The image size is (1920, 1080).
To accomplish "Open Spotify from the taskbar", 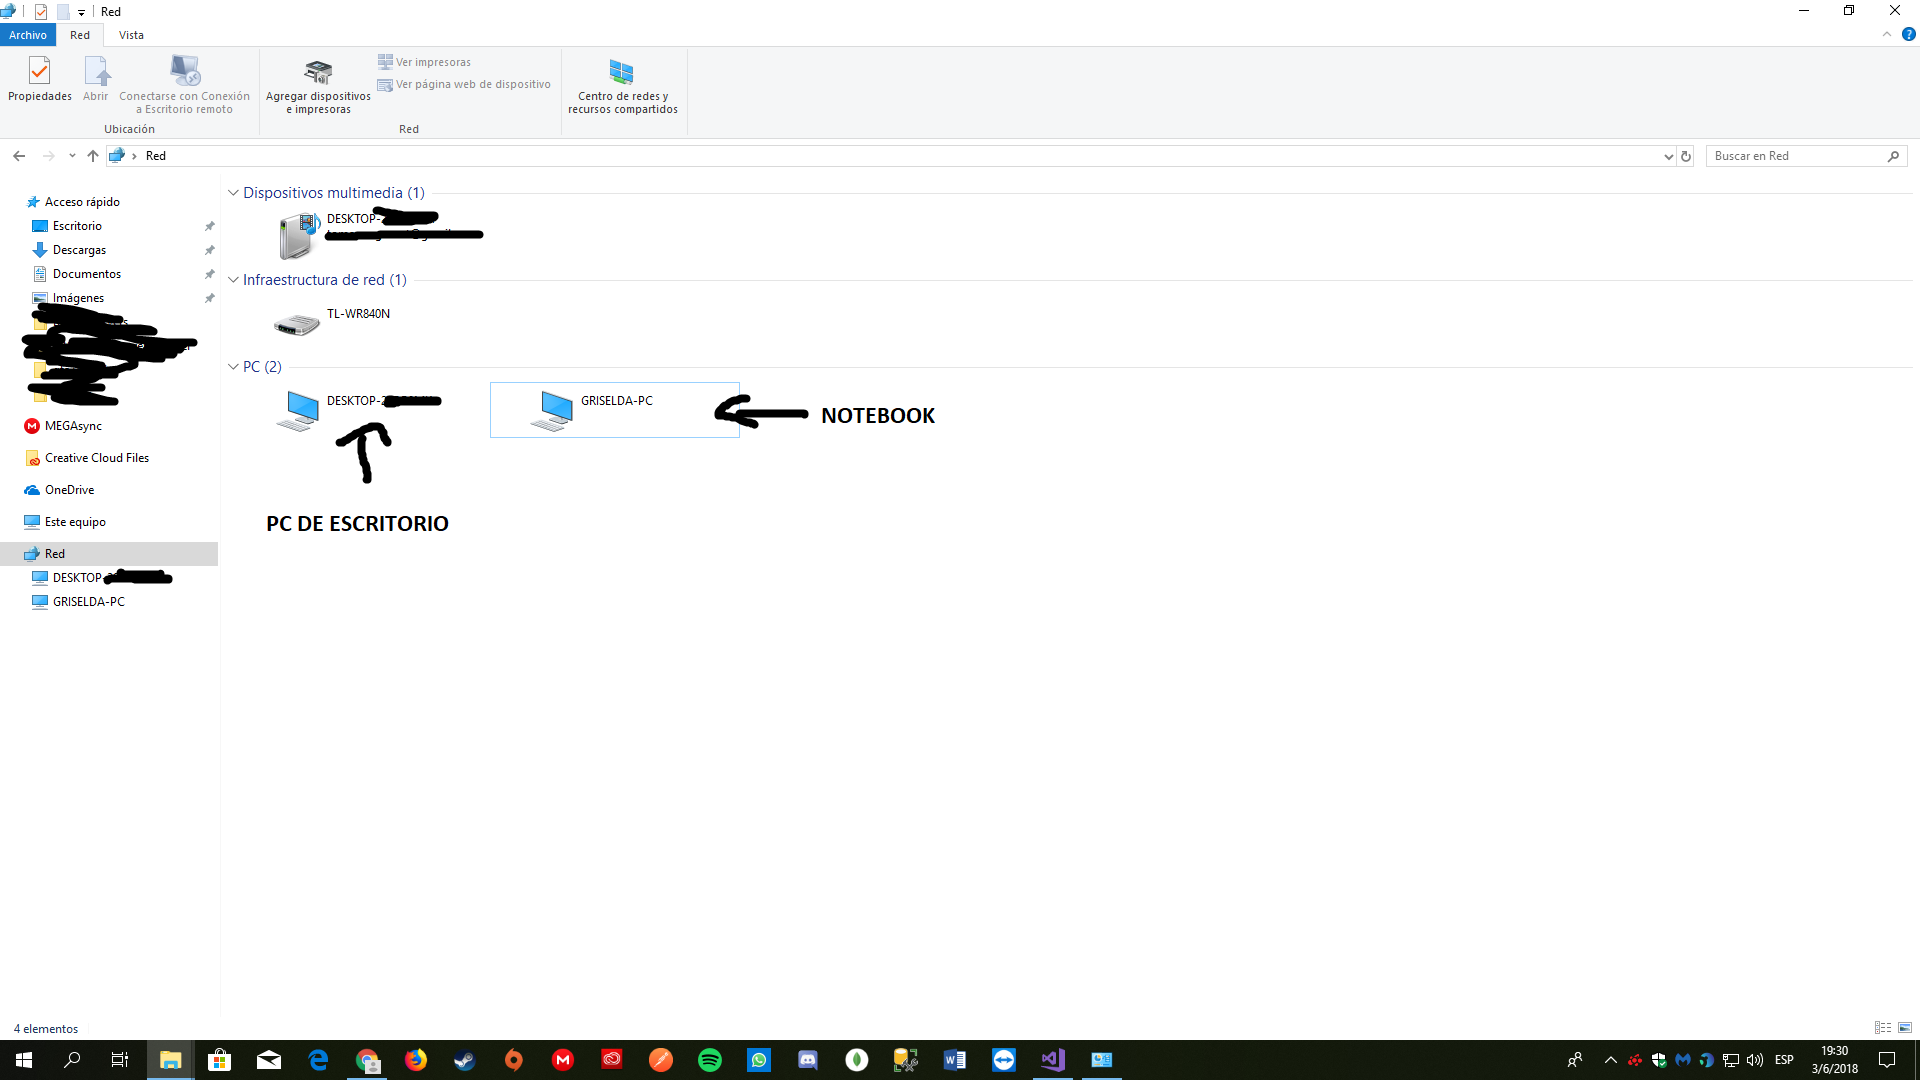I will (x=710, y=1060).
